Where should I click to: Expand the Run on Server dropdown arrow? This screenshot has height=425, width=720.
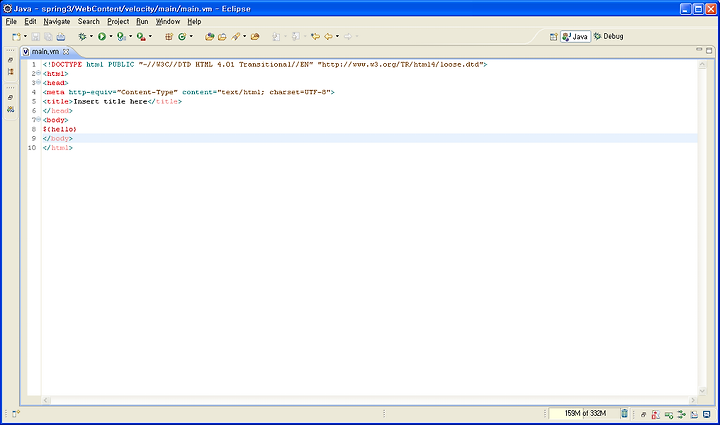click(x=130, y=36)
